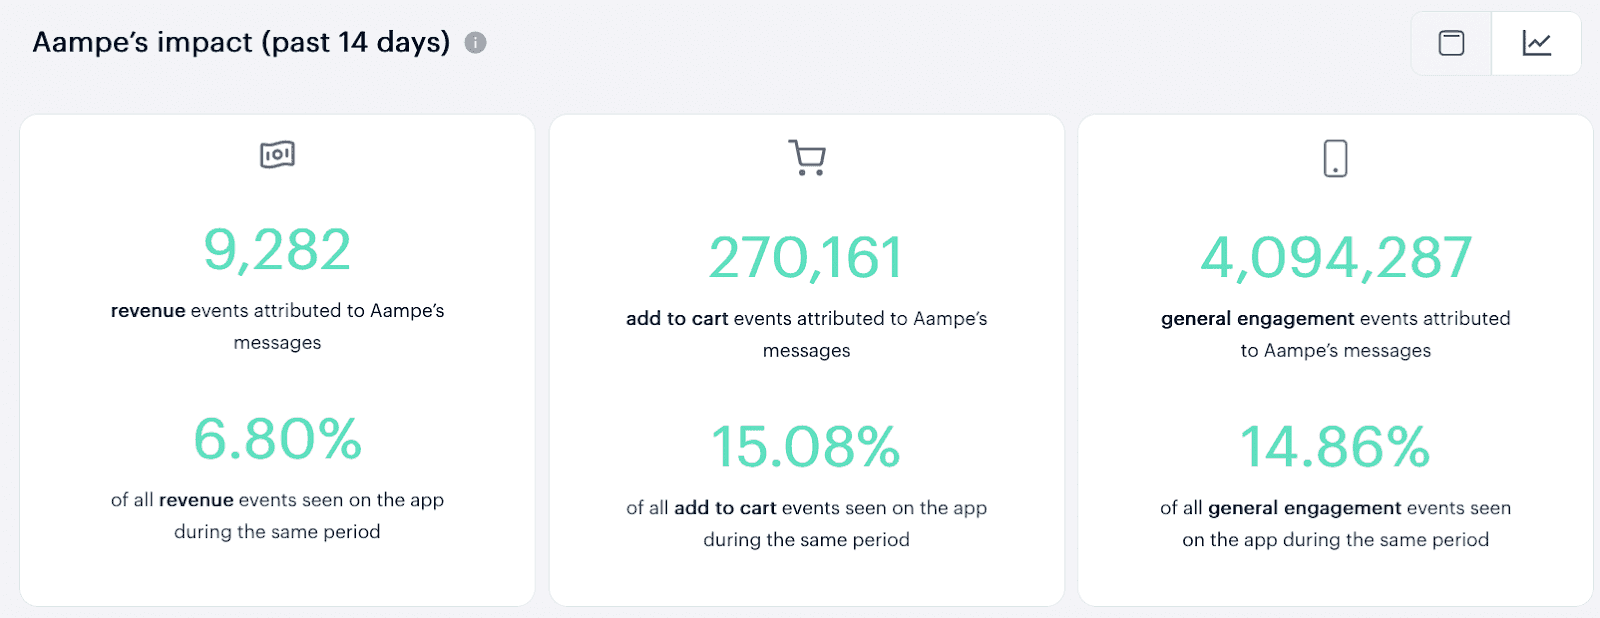Click the shopping cart icon
Image resolution: width=1600 pixels, height=618 pixels.
pyautogui.click(x=807, y=158)
